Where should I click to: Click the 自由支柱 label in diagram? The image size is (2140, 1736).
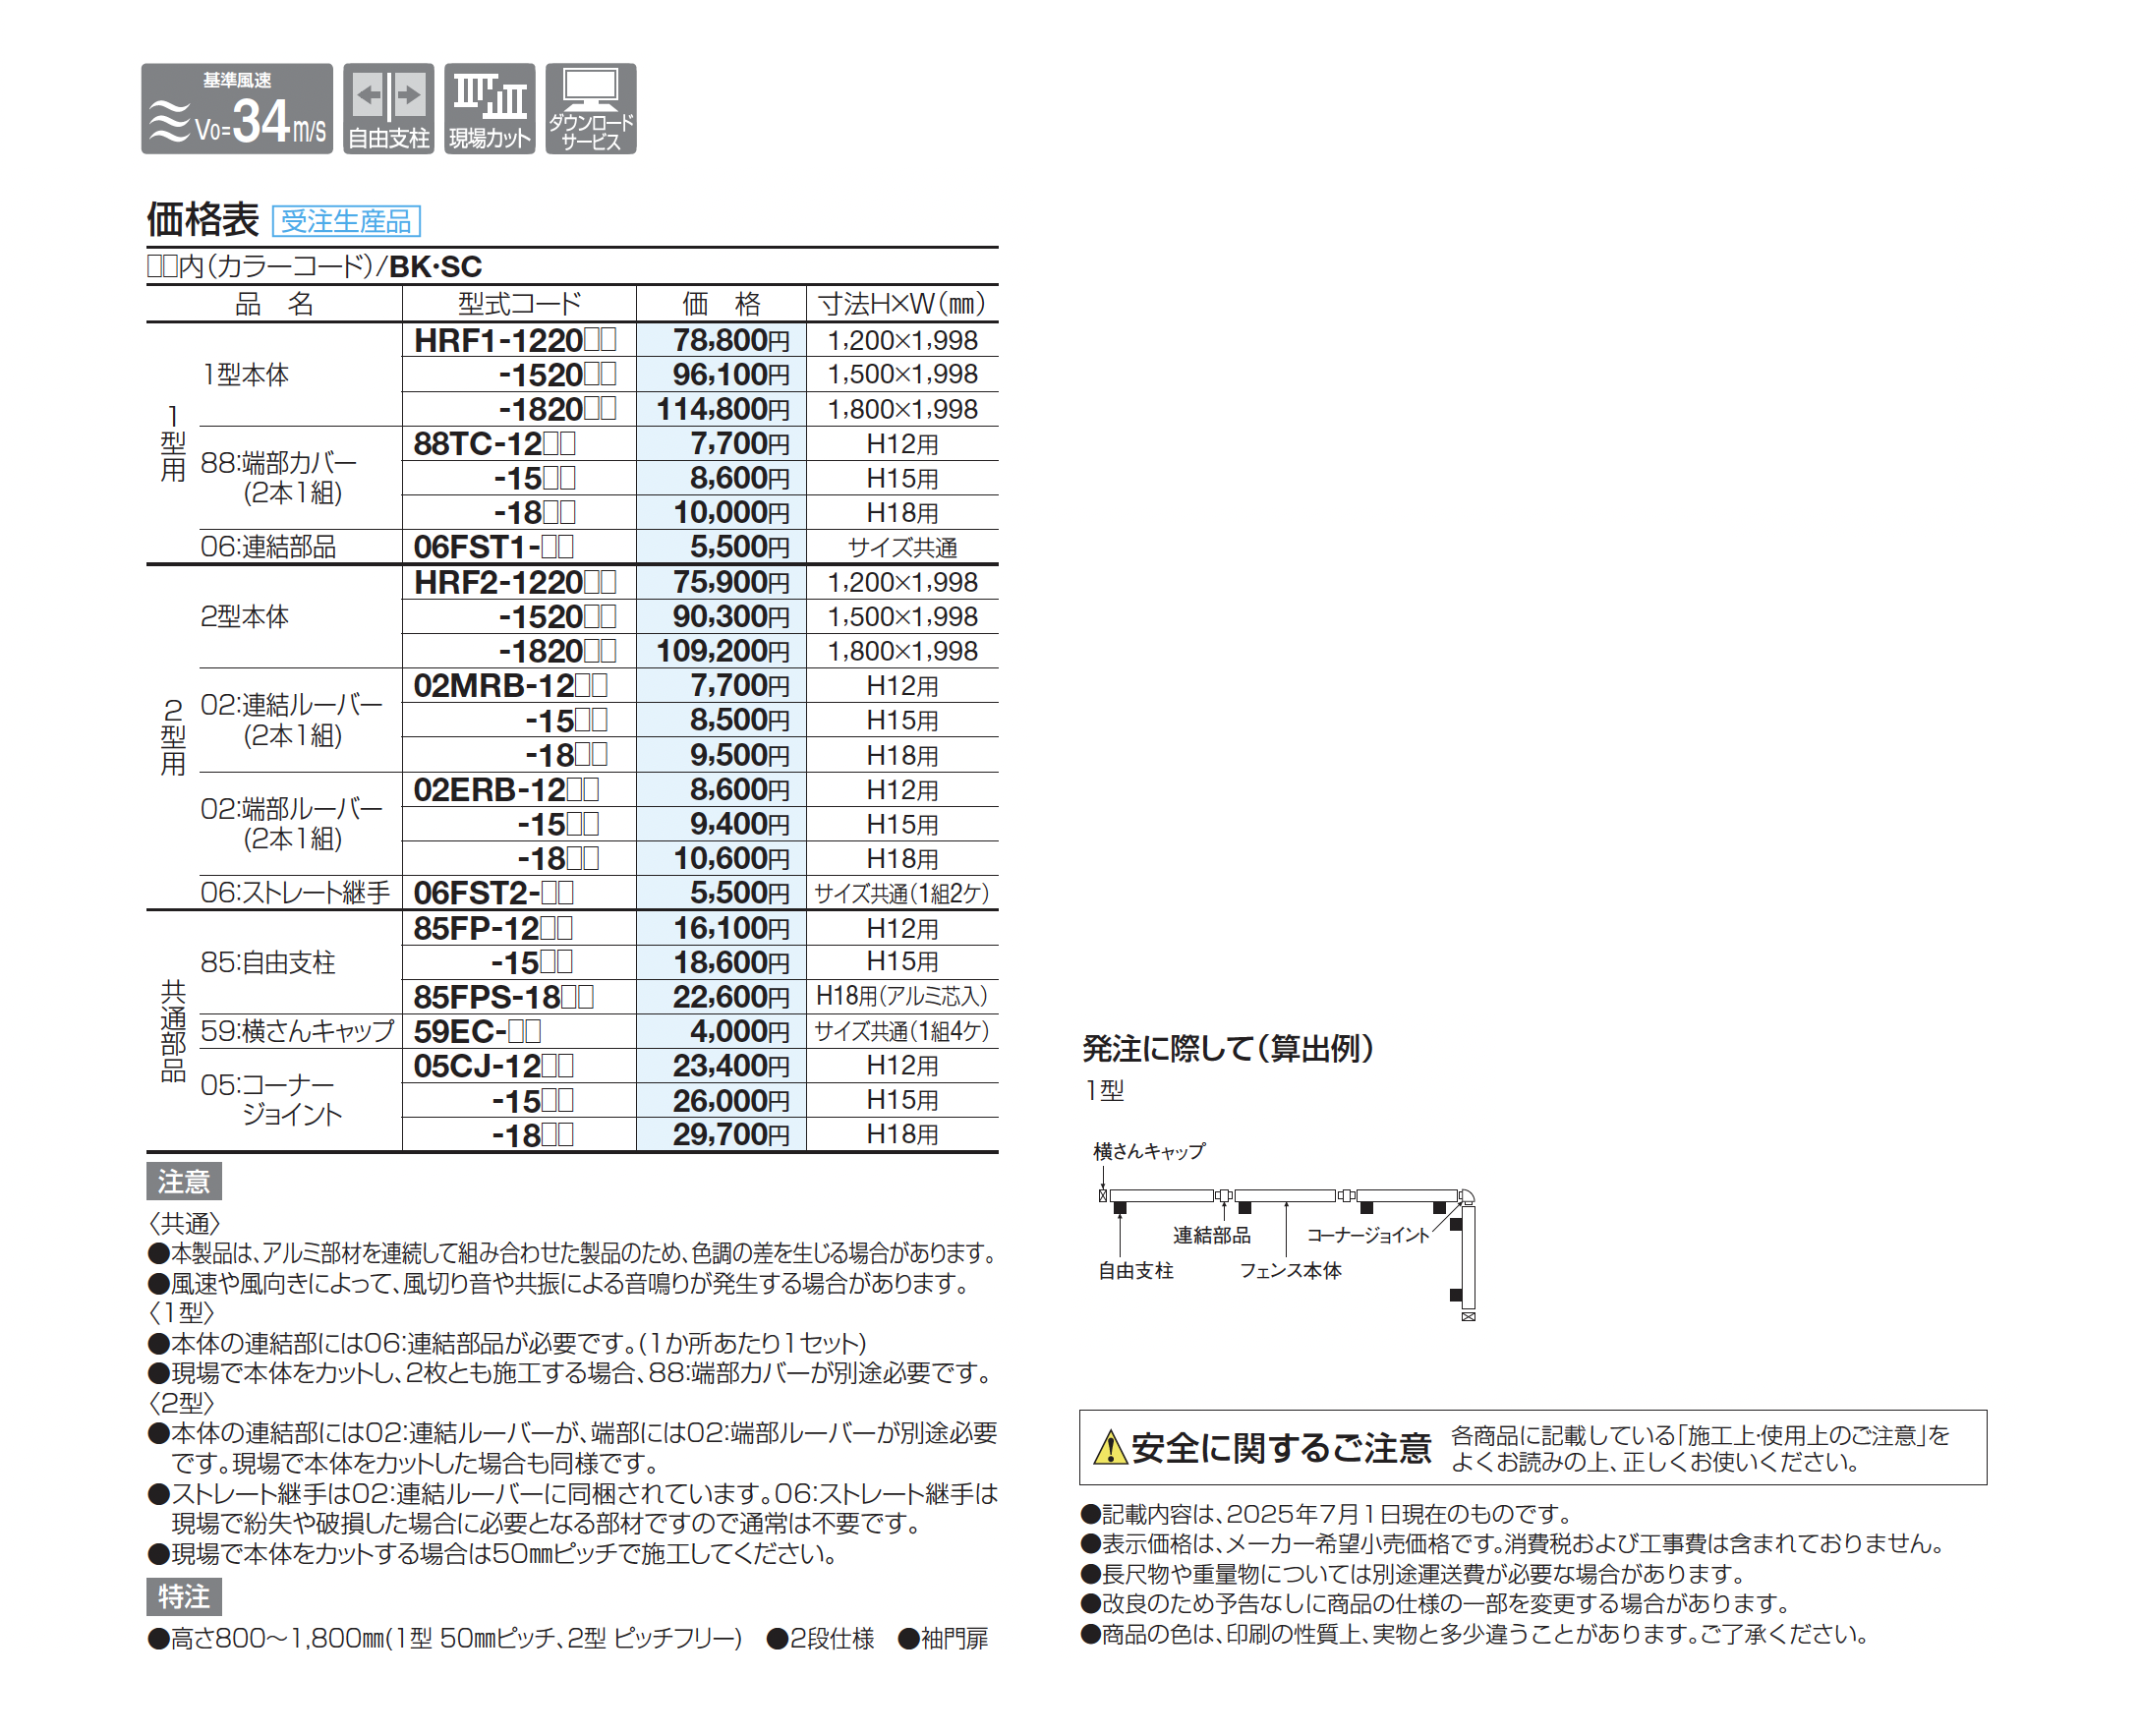[x=1135, y=1270]
